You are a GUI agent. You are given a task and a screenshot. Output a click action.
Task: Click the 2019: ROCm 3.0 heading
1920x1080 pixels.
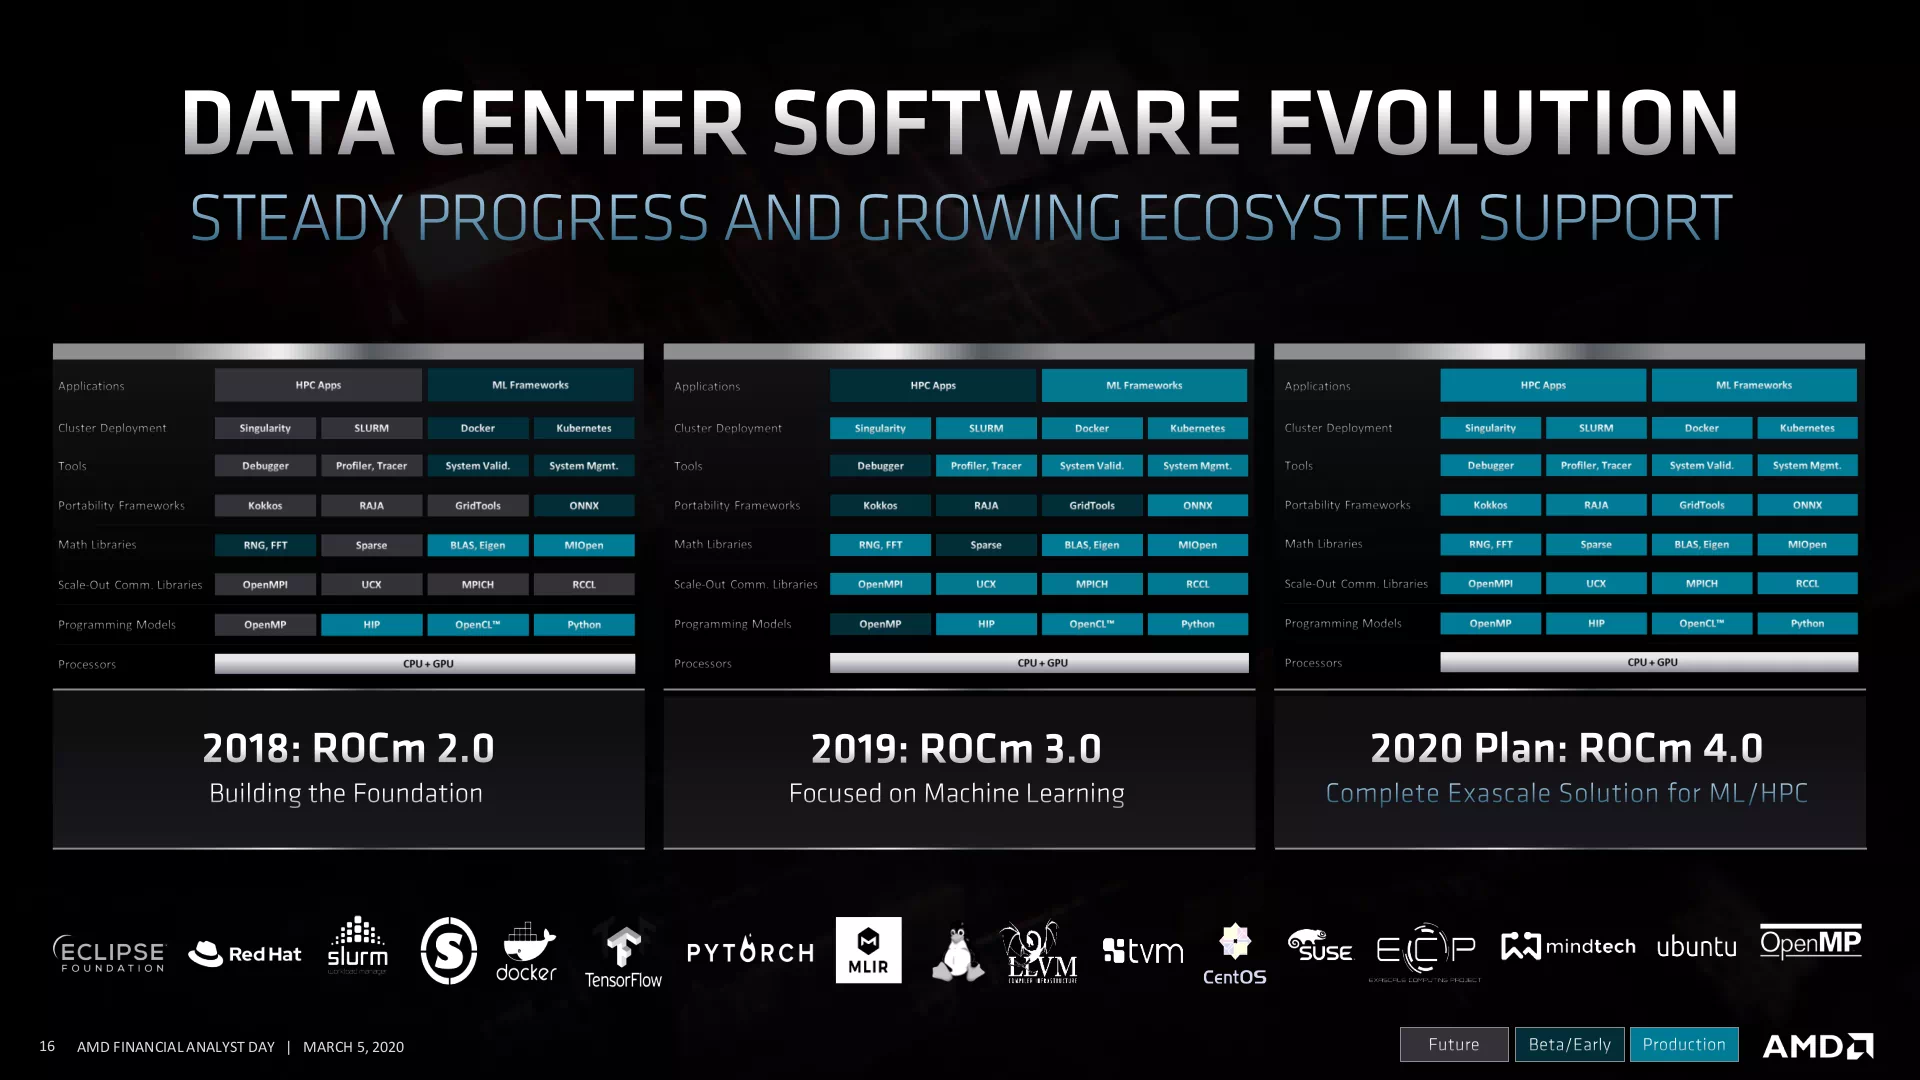(x=956, y=748)
